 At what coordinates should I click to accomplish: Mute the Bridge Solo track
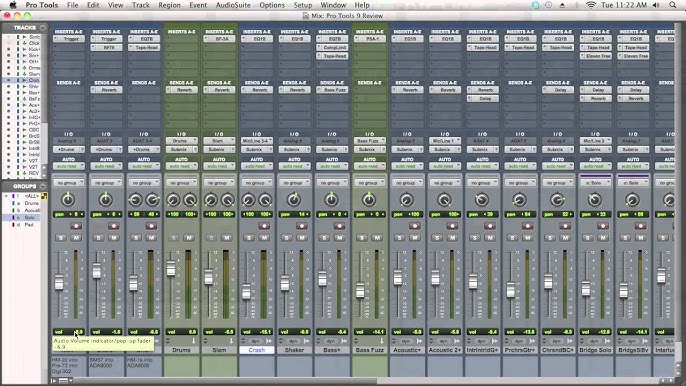603,238
